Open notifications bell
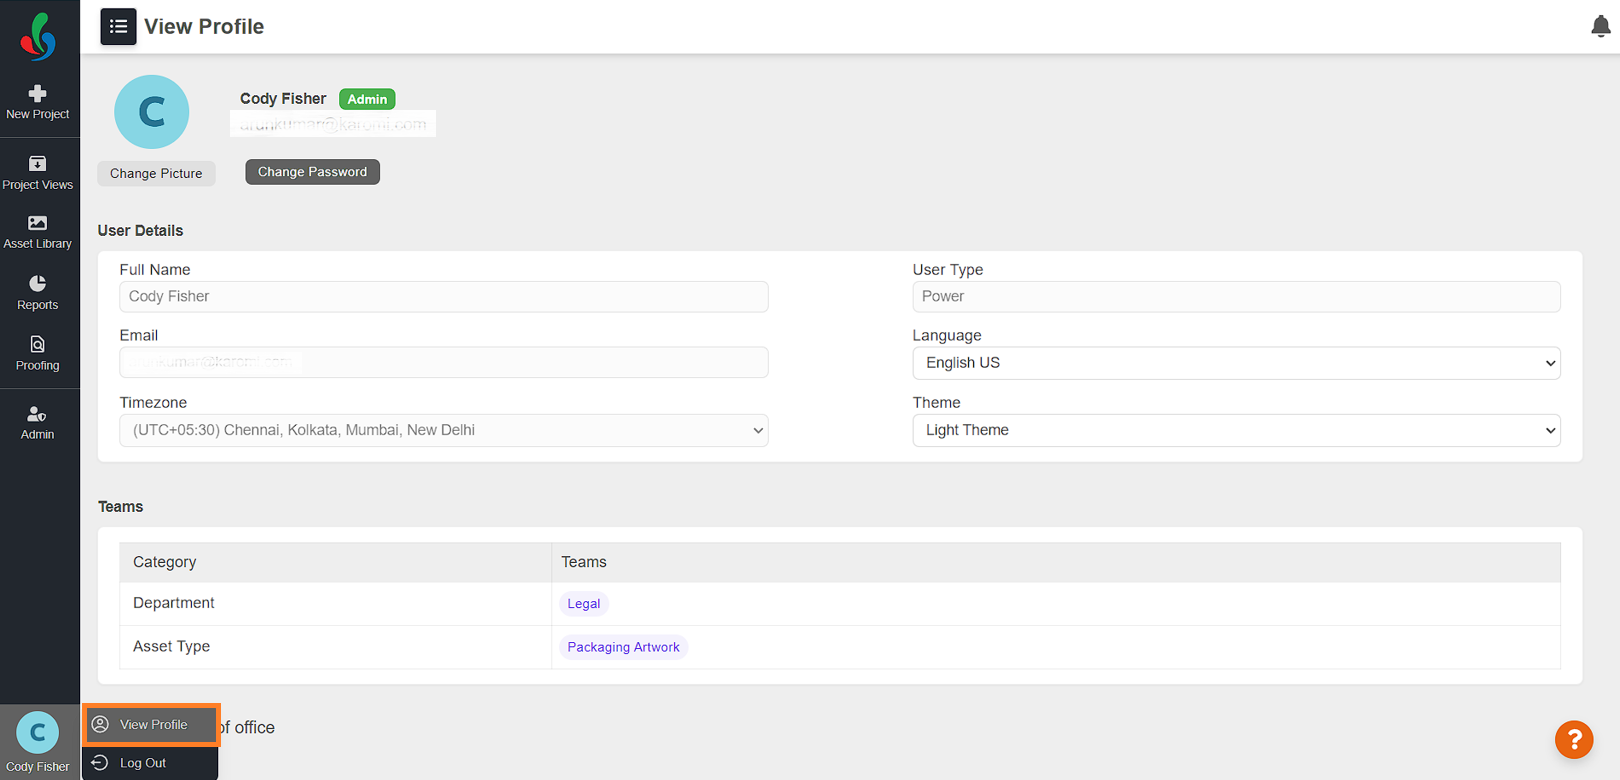The image size is (1620, 780). [1600, 27]
